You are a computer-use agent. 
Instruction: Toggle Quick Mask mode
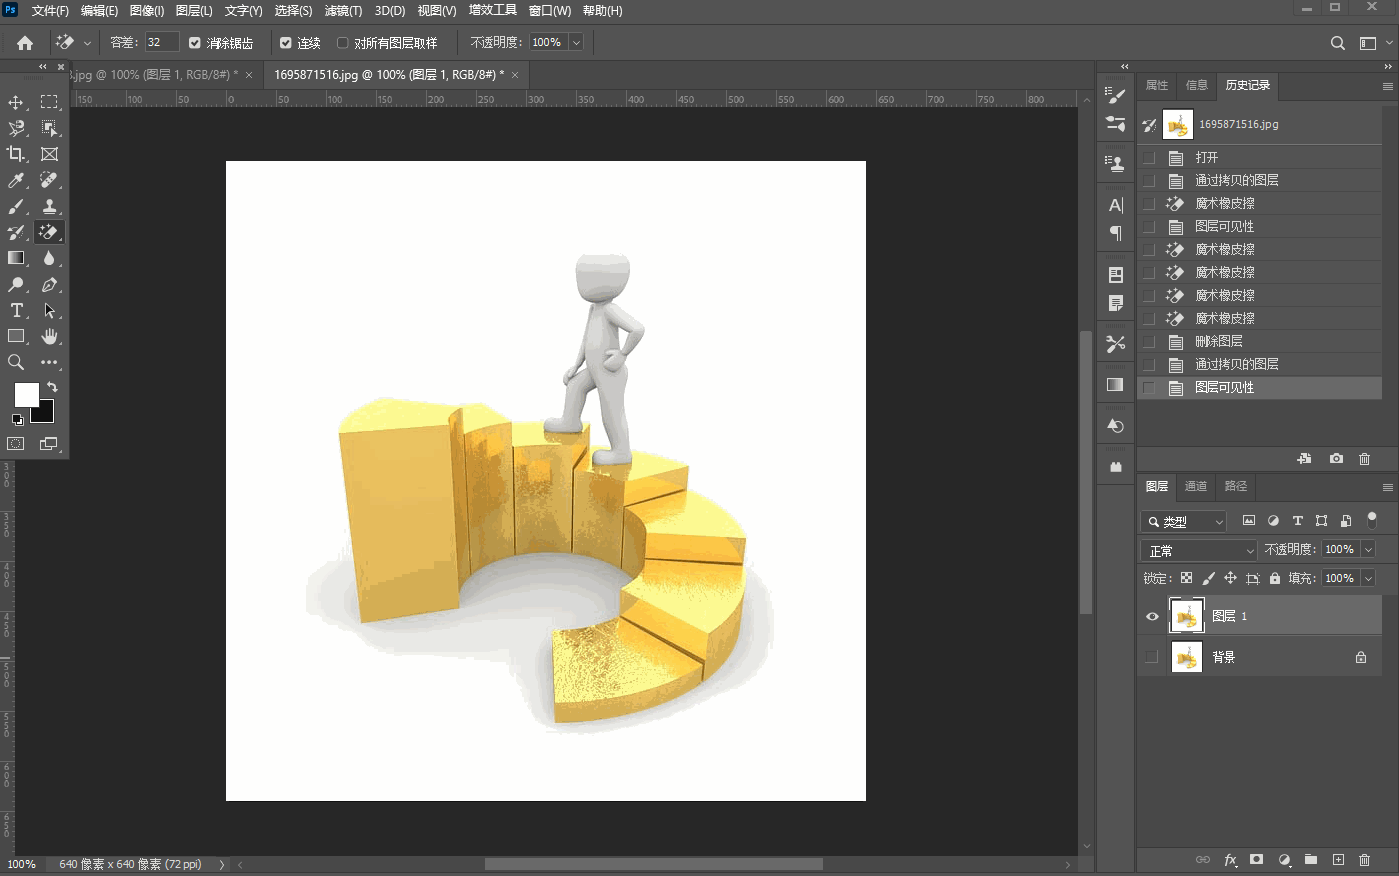click(x=16, y=443)
